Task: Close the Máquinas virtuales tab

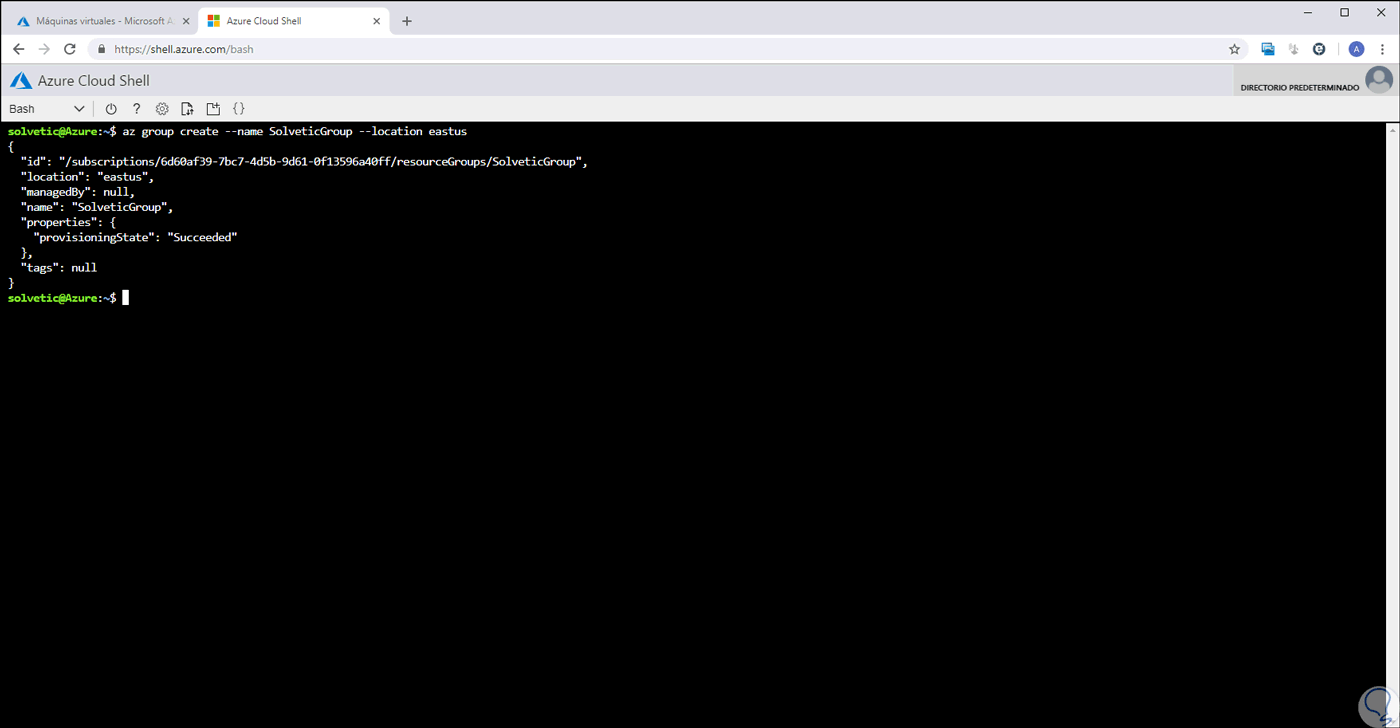Action: point(186,21)
